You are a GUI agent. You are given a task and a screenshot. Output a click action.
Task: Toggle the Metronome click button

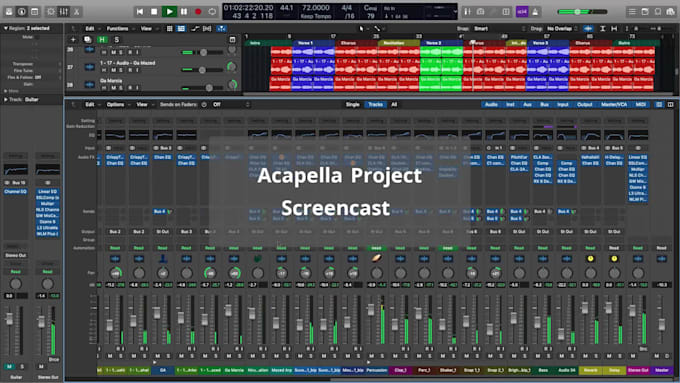(x=535, y=12)
